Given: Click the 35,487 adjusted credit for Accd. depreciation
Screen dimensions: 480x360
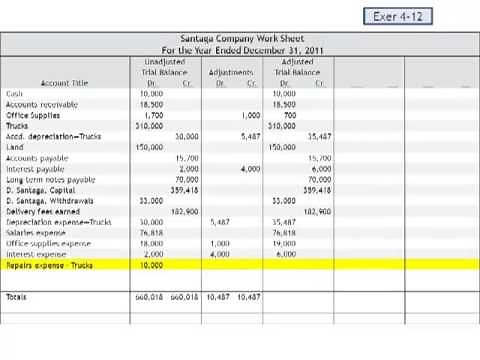Looking at the screenshot, I should [x=320, y=137].
